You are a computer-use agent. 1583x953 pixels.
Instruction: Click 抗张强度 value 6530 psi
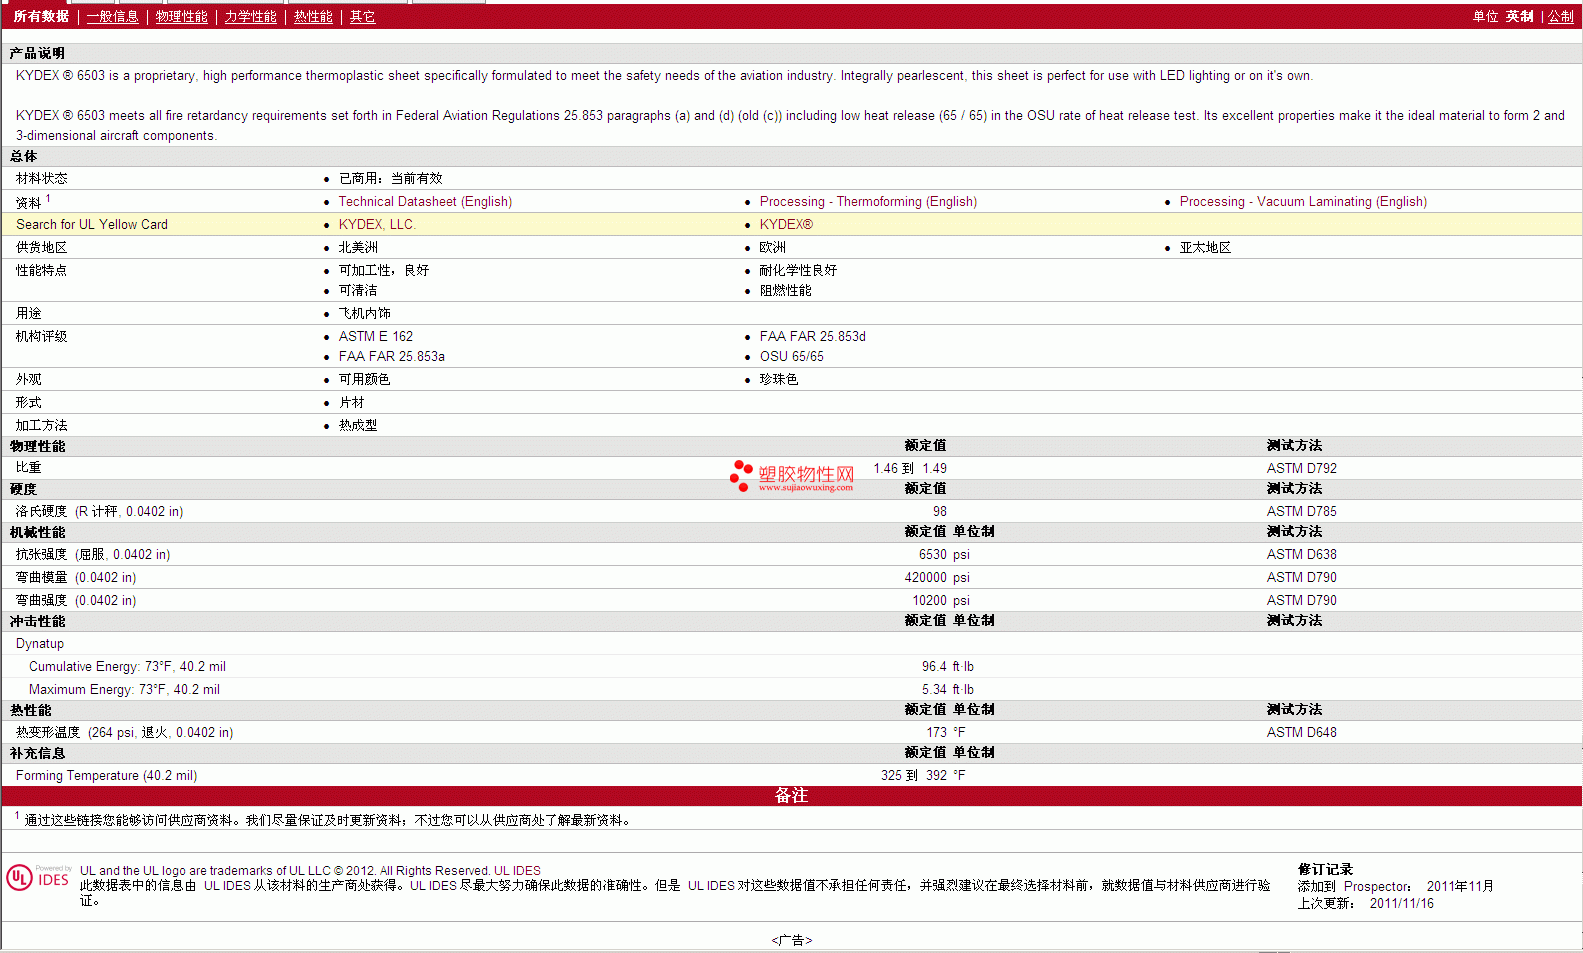coord(944,555)
